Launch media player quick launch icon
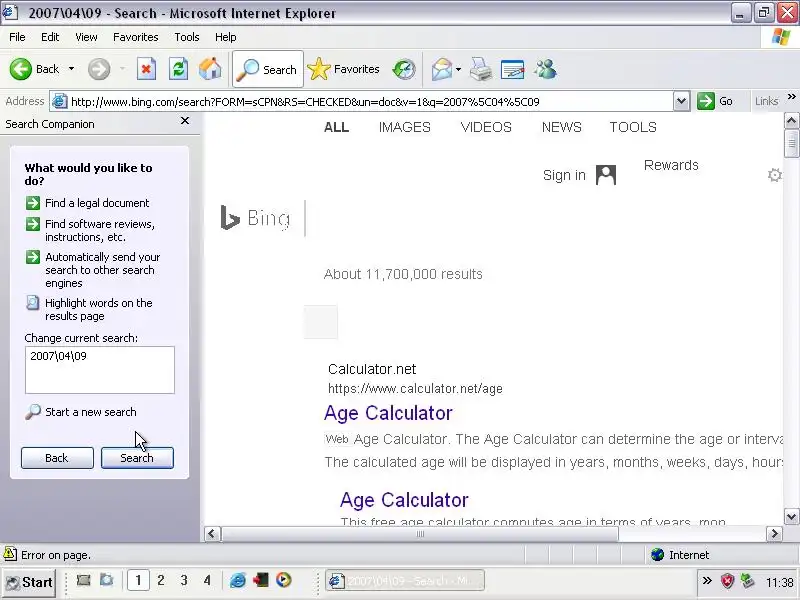The height and width of the screenshot is (600, 800). pos(284,580)
